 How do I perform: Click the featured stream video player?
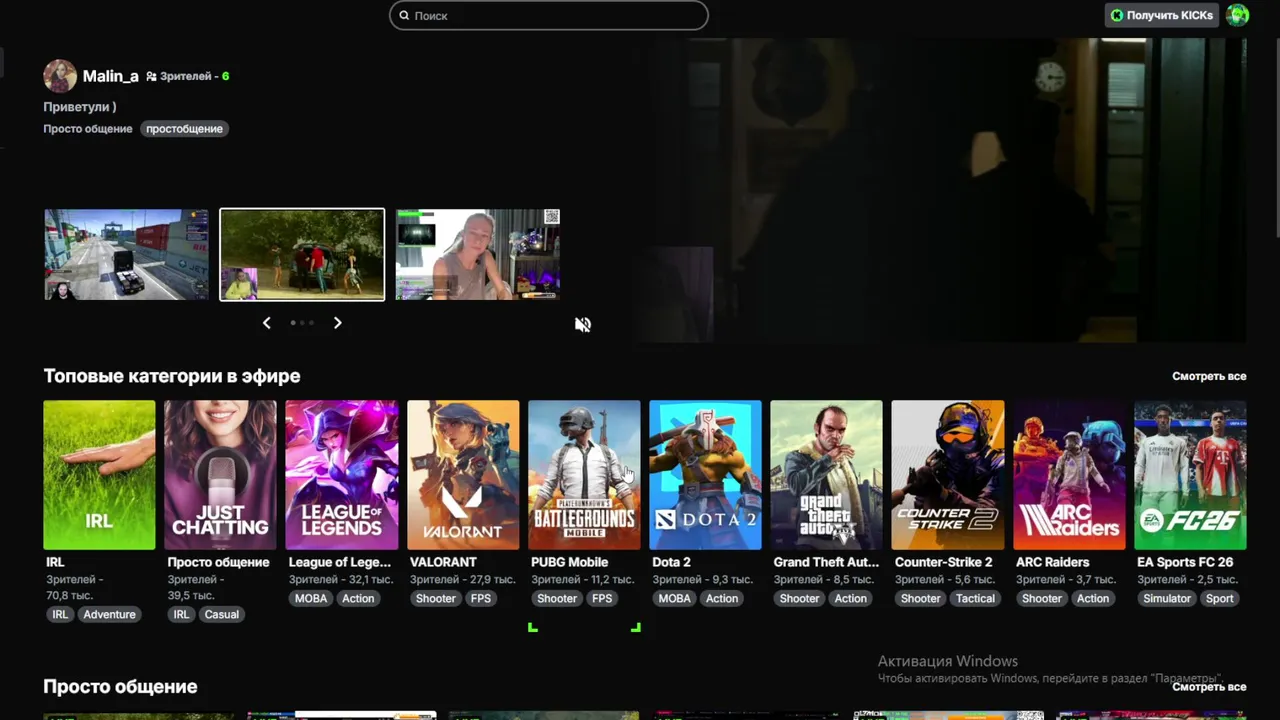pos(940,190)
